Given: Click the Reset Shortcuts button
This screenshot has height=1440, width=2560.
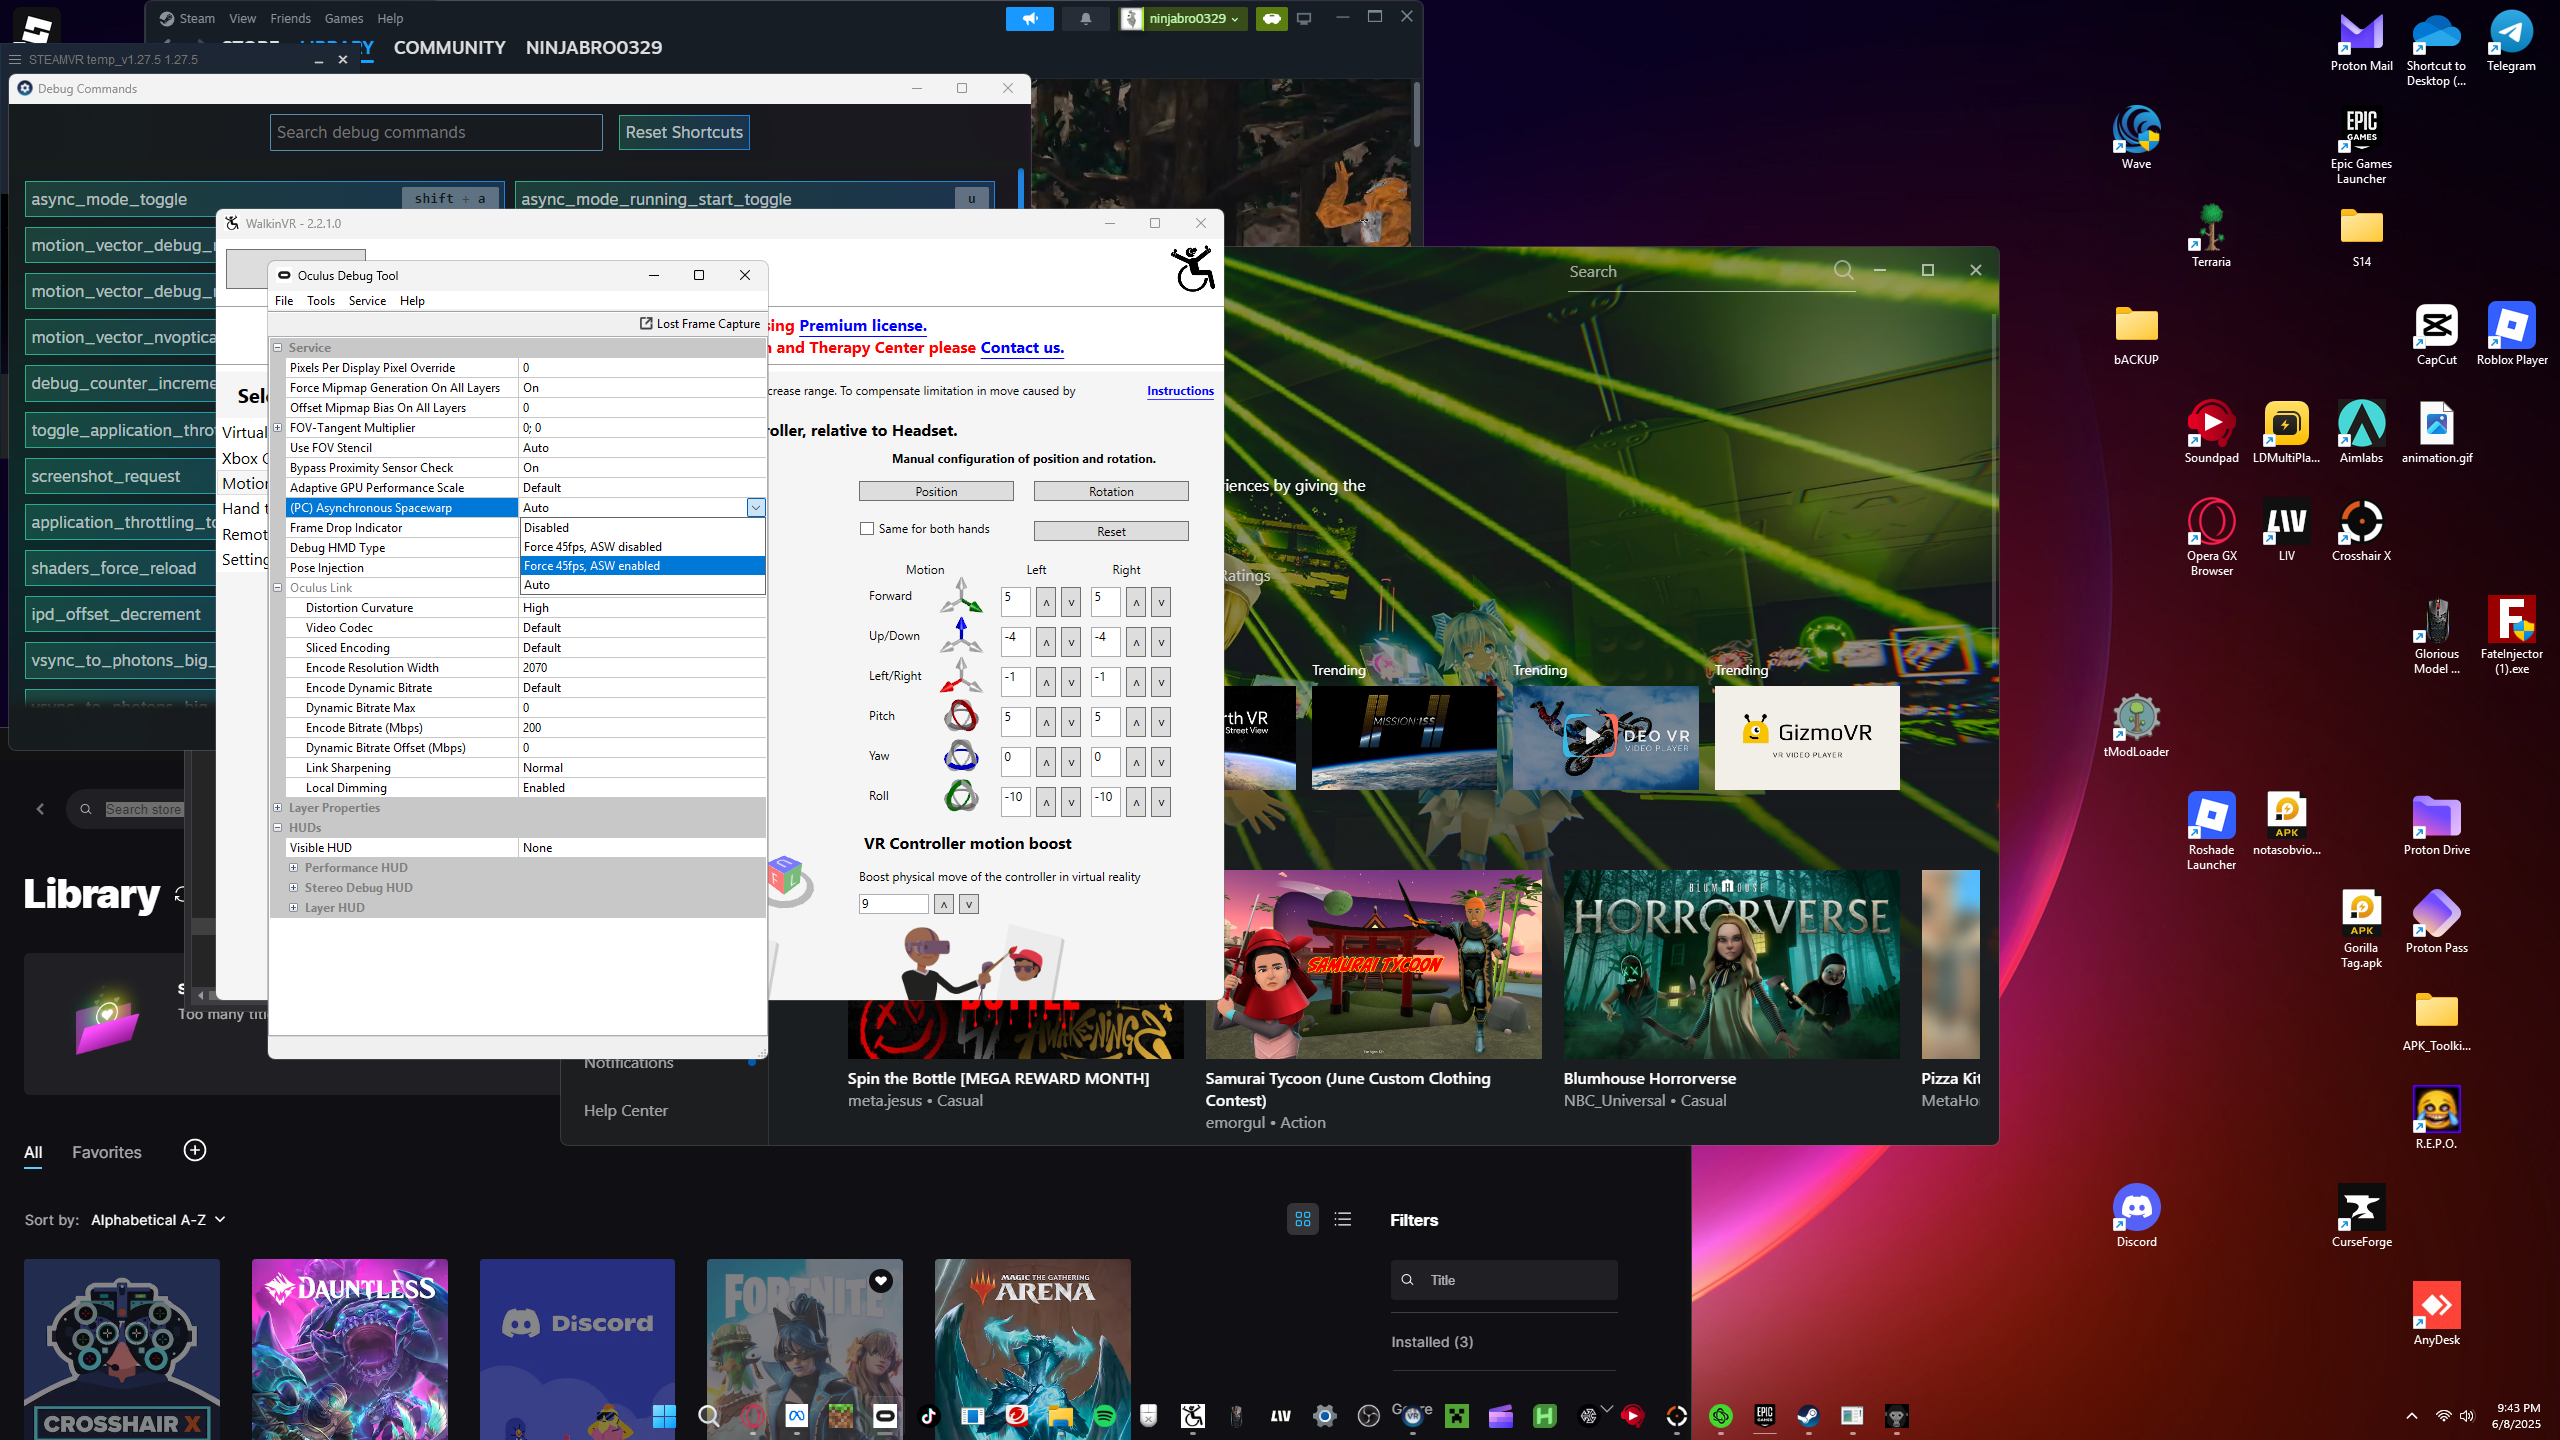Looking at the screenshot, I should 684,132.
